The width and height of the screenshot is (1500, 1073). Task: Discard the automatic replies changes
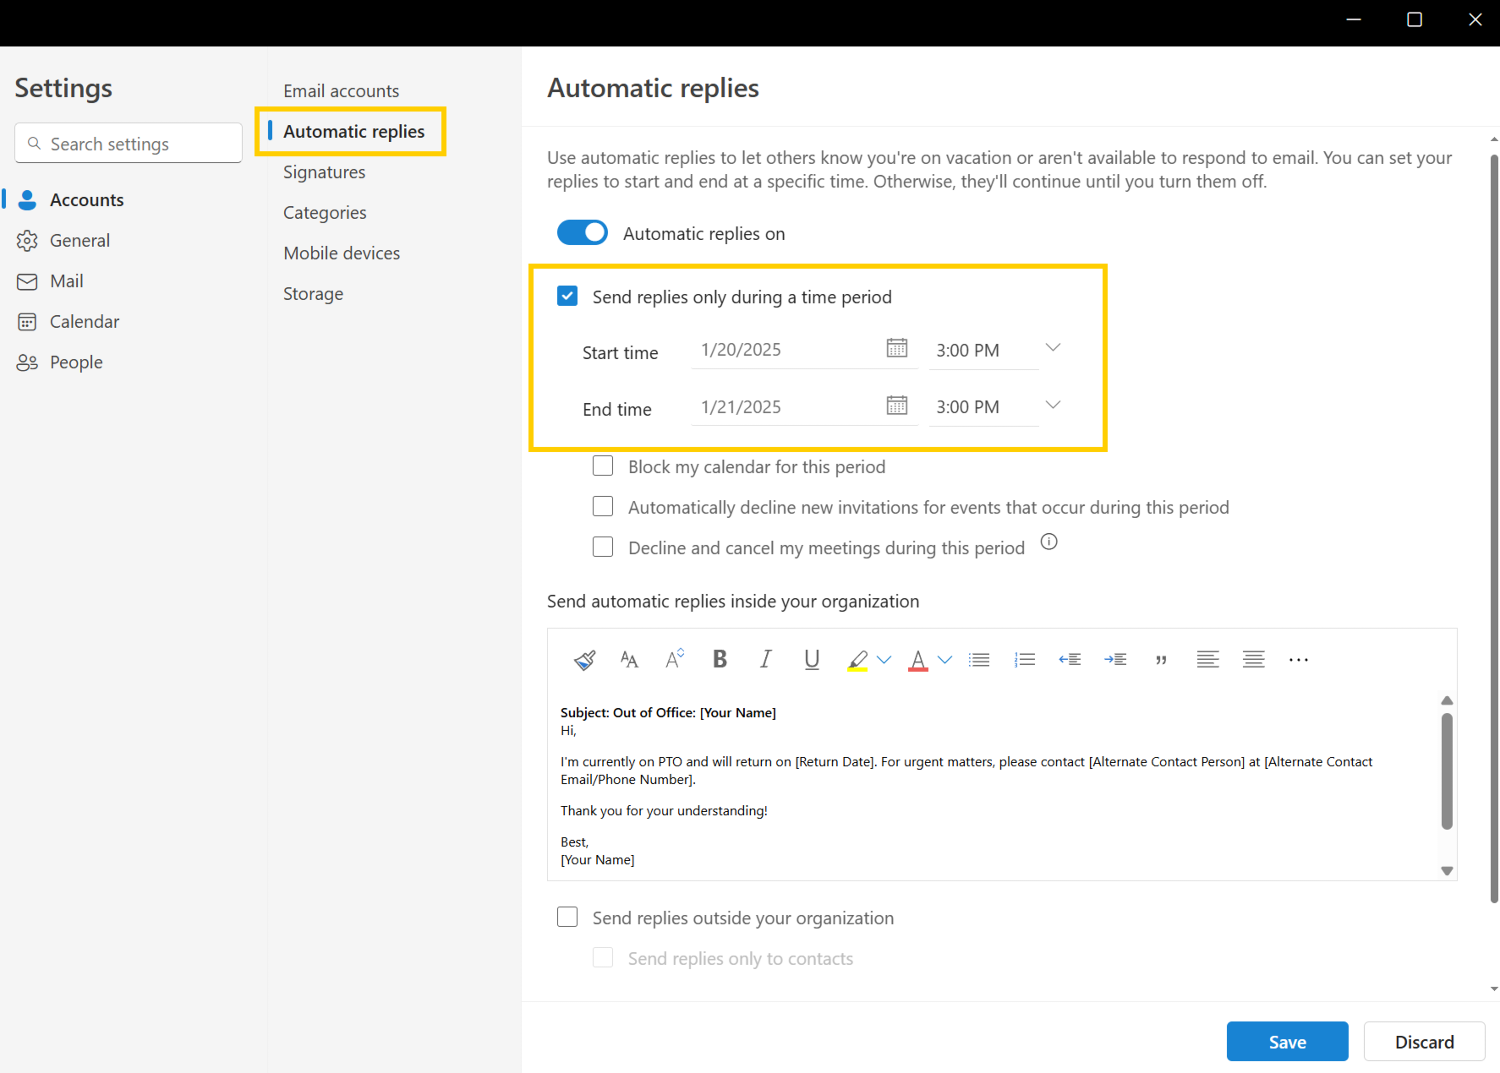click(x=1424, y=1041)
